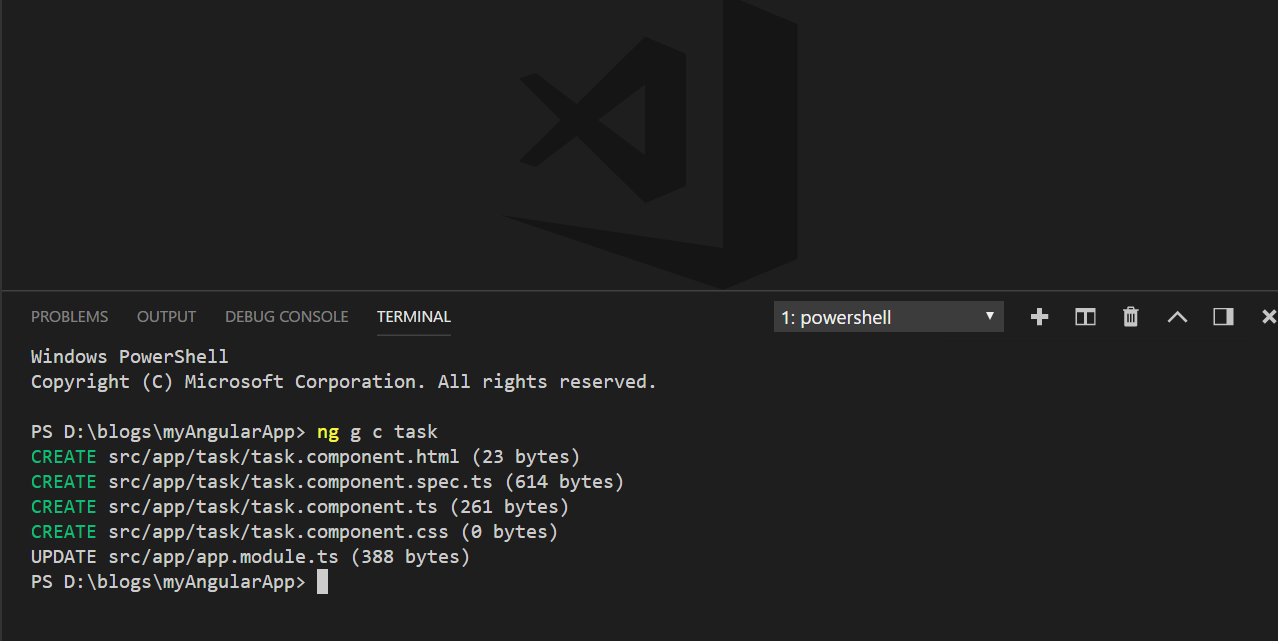Open the '1: powershell' terminal selector dropdown

888,317
